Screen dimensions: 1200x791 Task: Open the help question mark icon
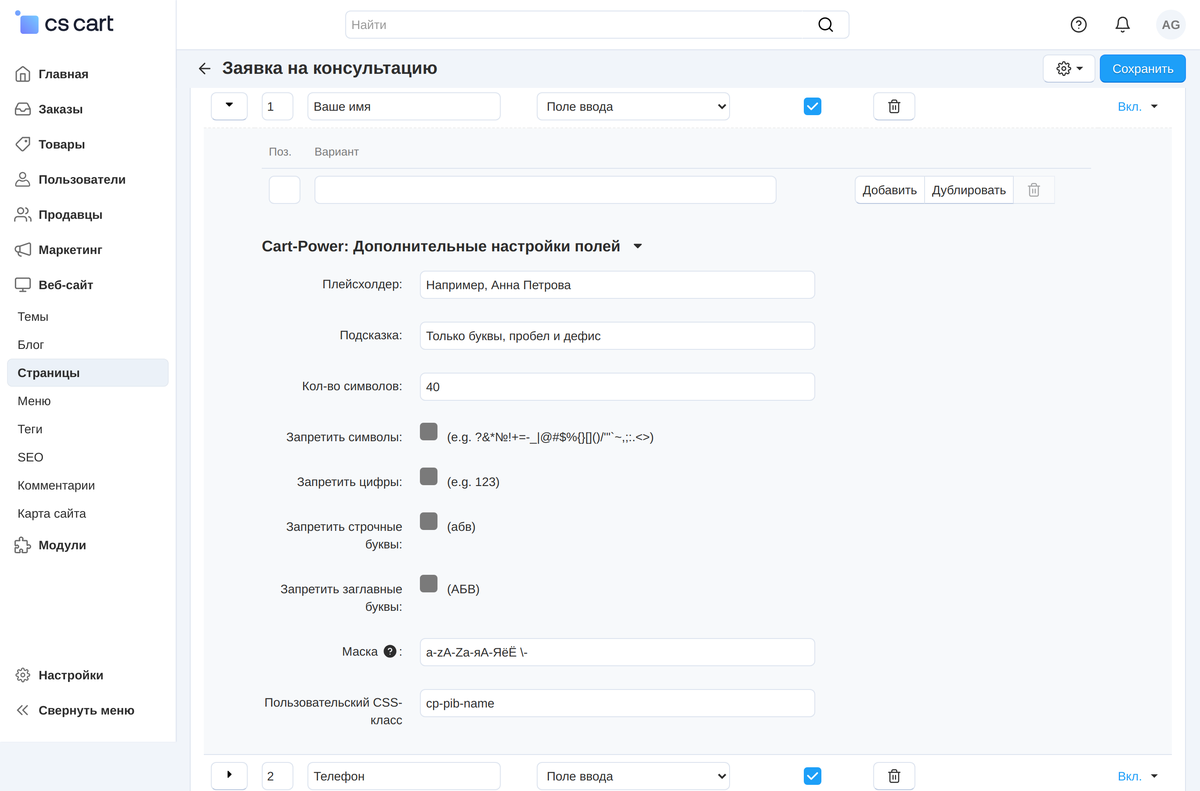pyautogui.click(x=1078, y=25)
